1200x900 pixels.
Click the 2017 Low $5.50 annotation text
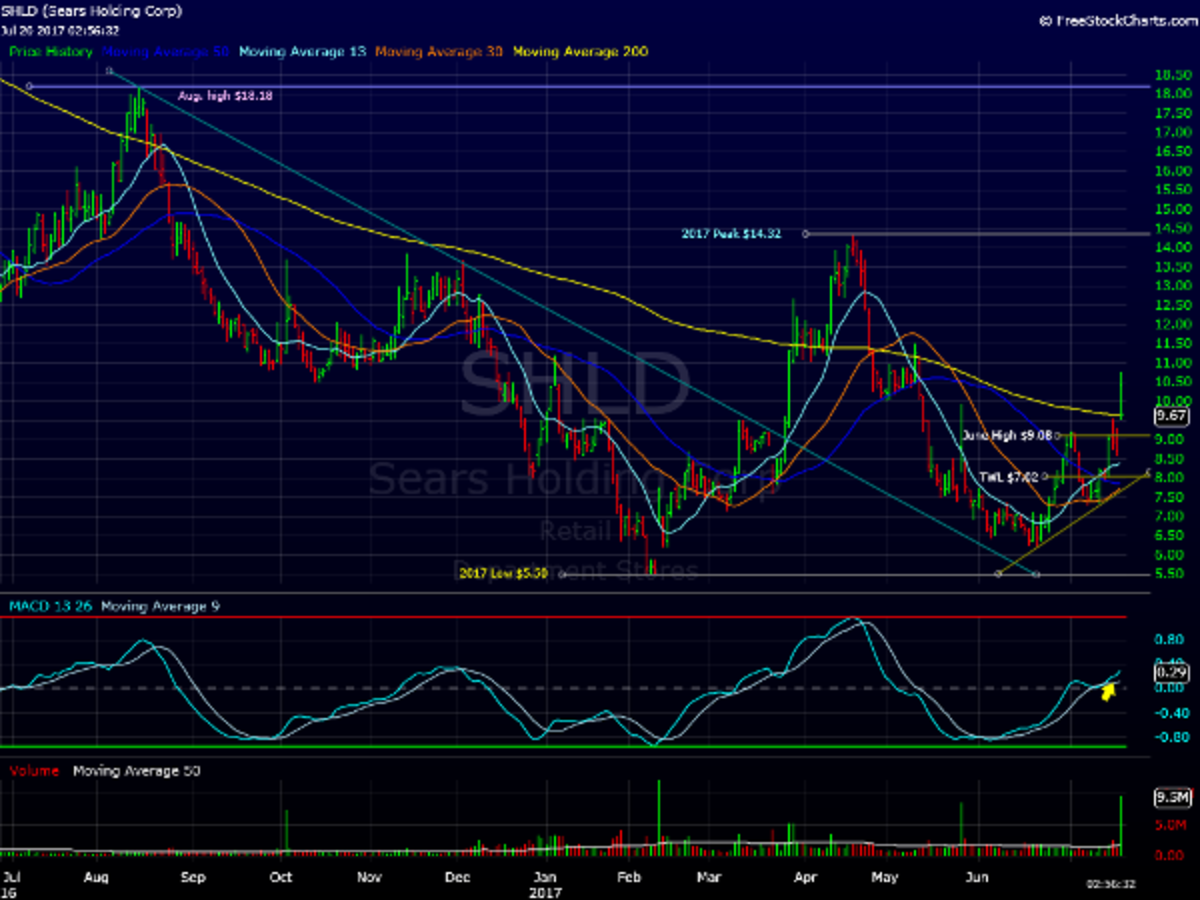505,574
